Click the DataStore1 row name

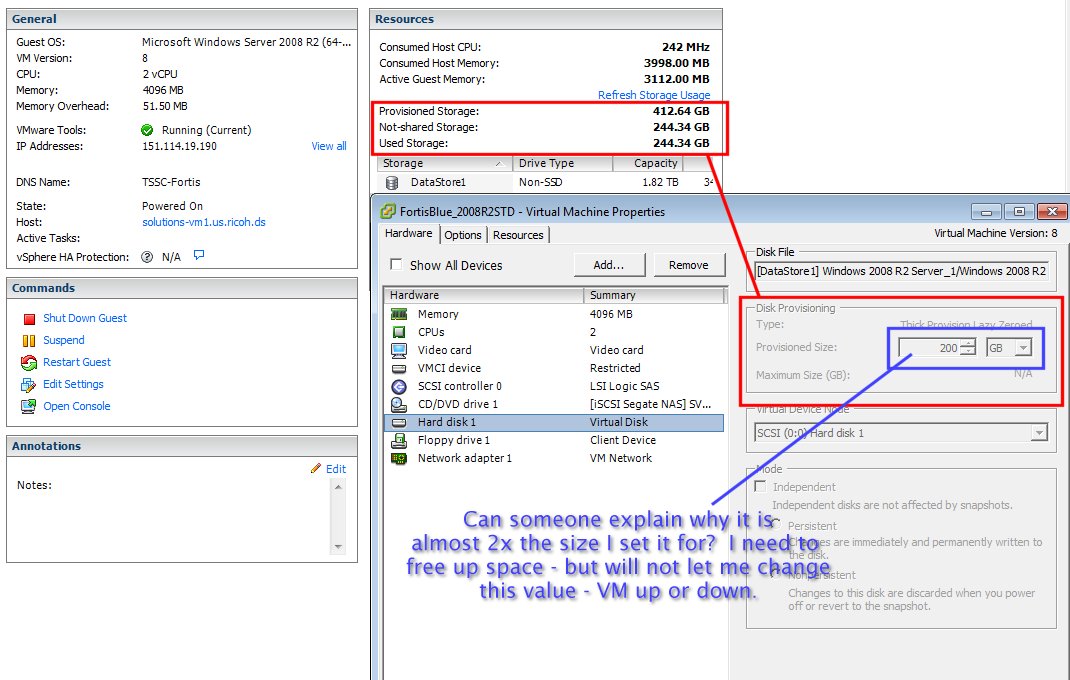point(438,183)
